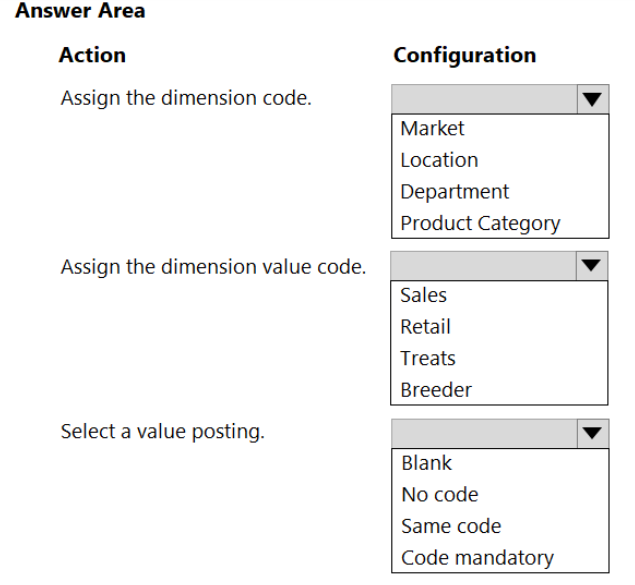The height and width of the screenshot is (585, 635).
Task: Select Breeder dimension value
Action: click(436, 390)
